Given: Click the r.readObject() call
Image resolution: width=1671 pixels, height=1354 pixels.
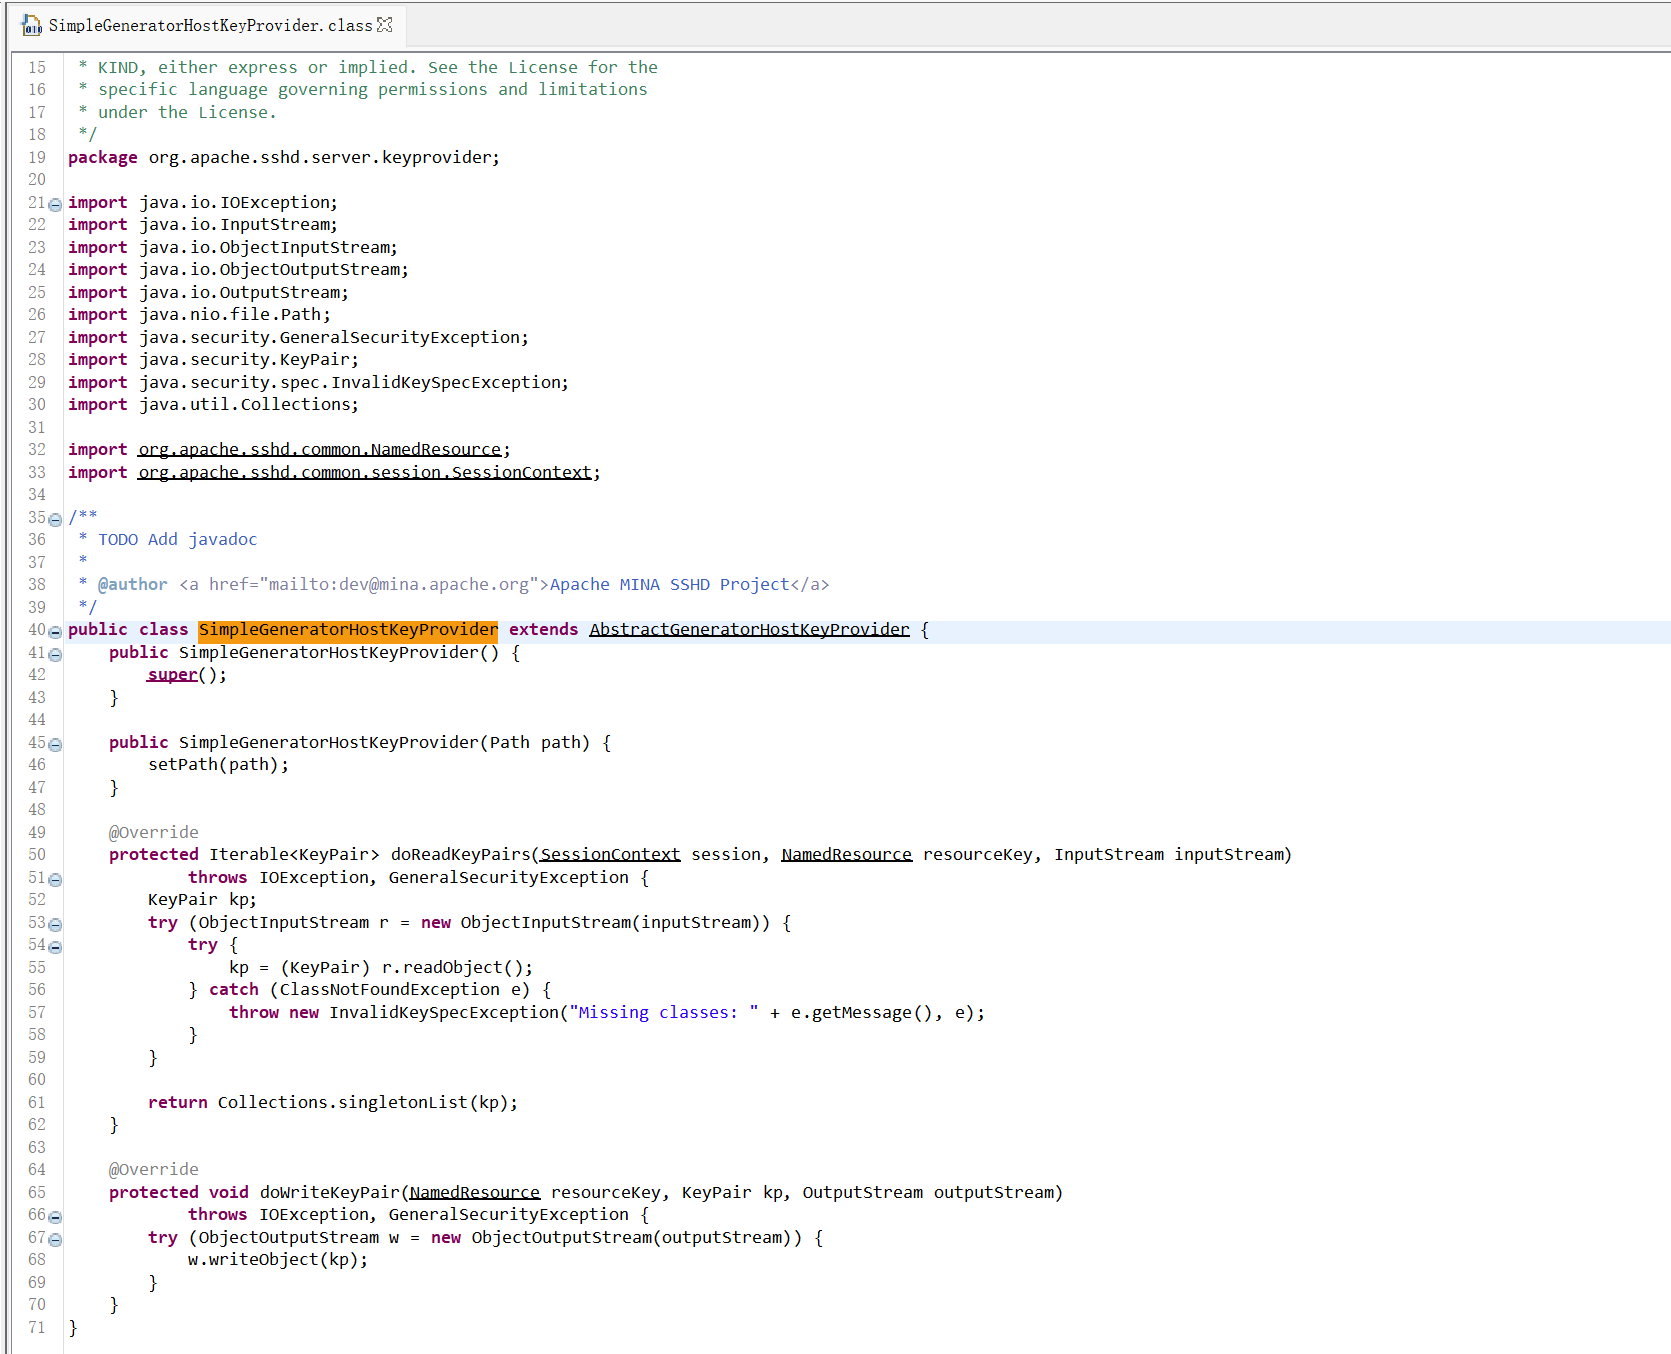Looking at the screenshot, I should tap(452, 967).
